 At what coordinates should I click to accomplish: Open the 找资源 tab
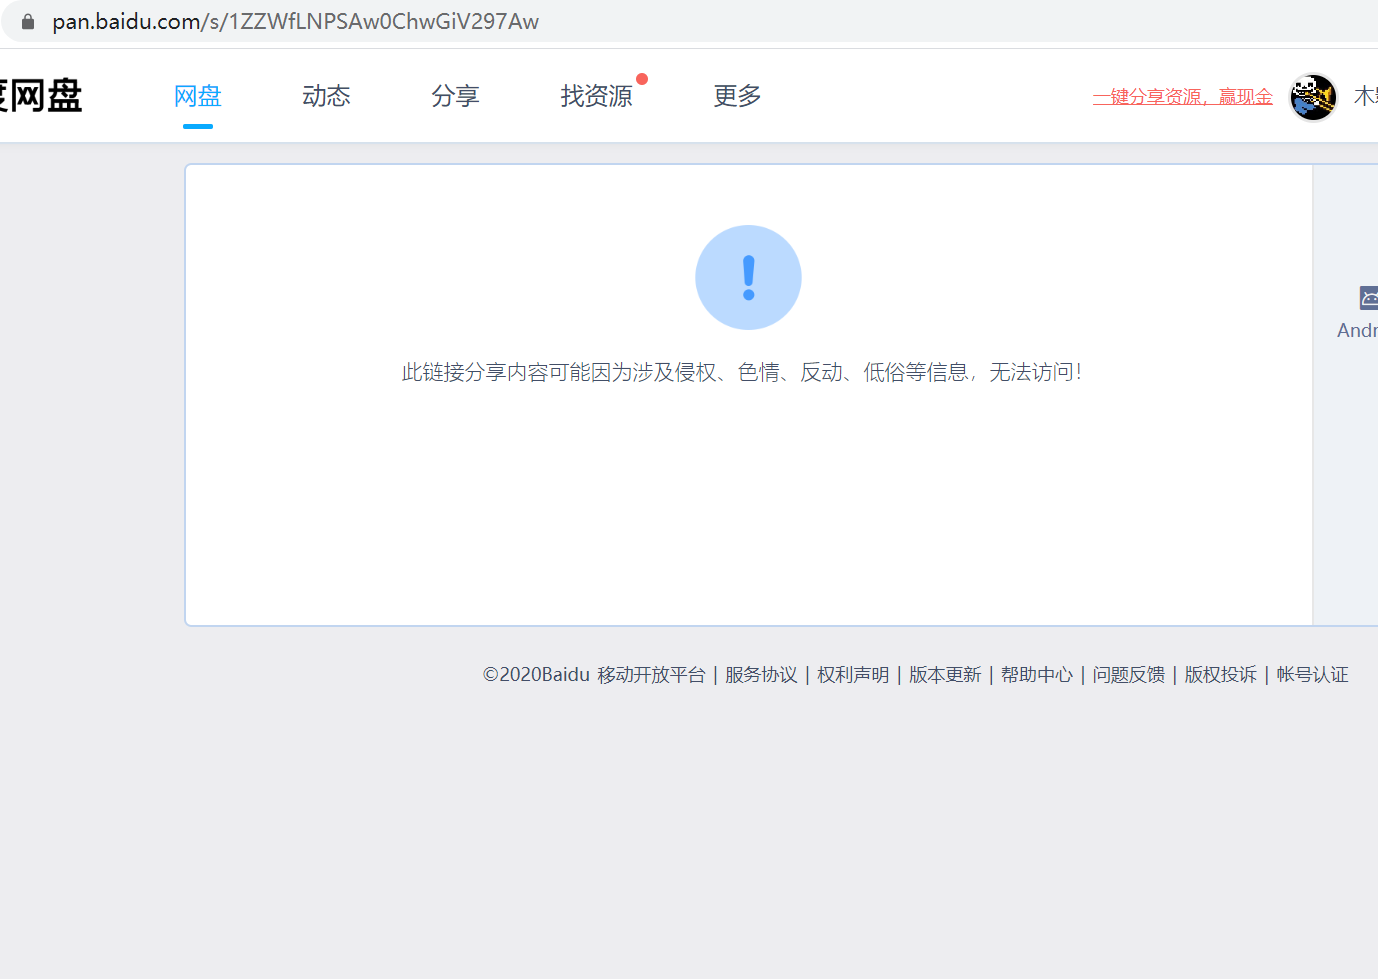pos(597,96)
